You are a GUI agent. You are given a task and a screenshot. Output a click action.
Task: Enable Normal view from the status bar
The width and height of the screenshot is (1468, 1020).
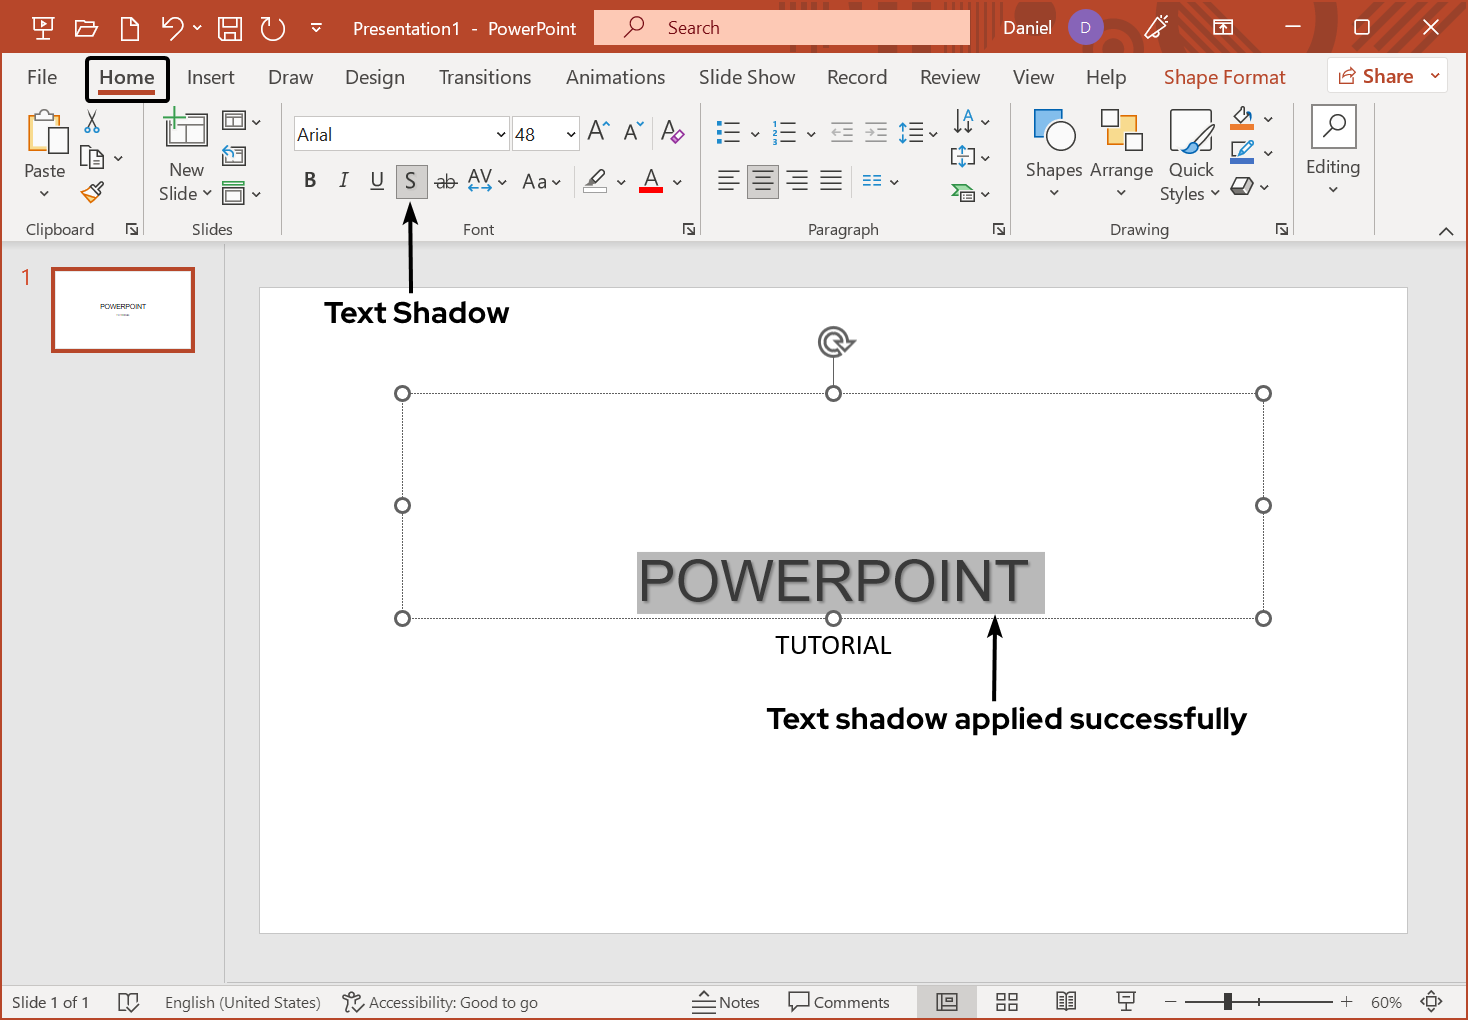tap(946, 1001)
